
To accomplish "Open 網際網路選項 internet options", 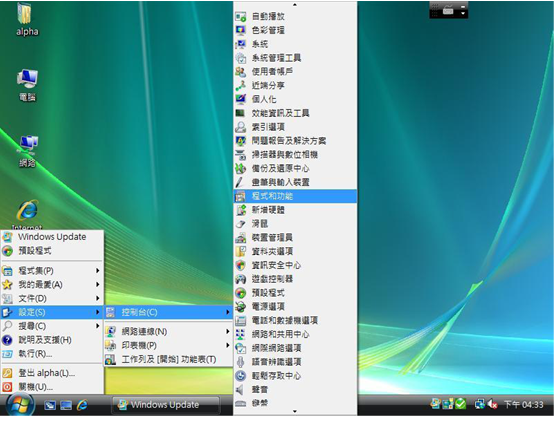I will tap(295, 348).
